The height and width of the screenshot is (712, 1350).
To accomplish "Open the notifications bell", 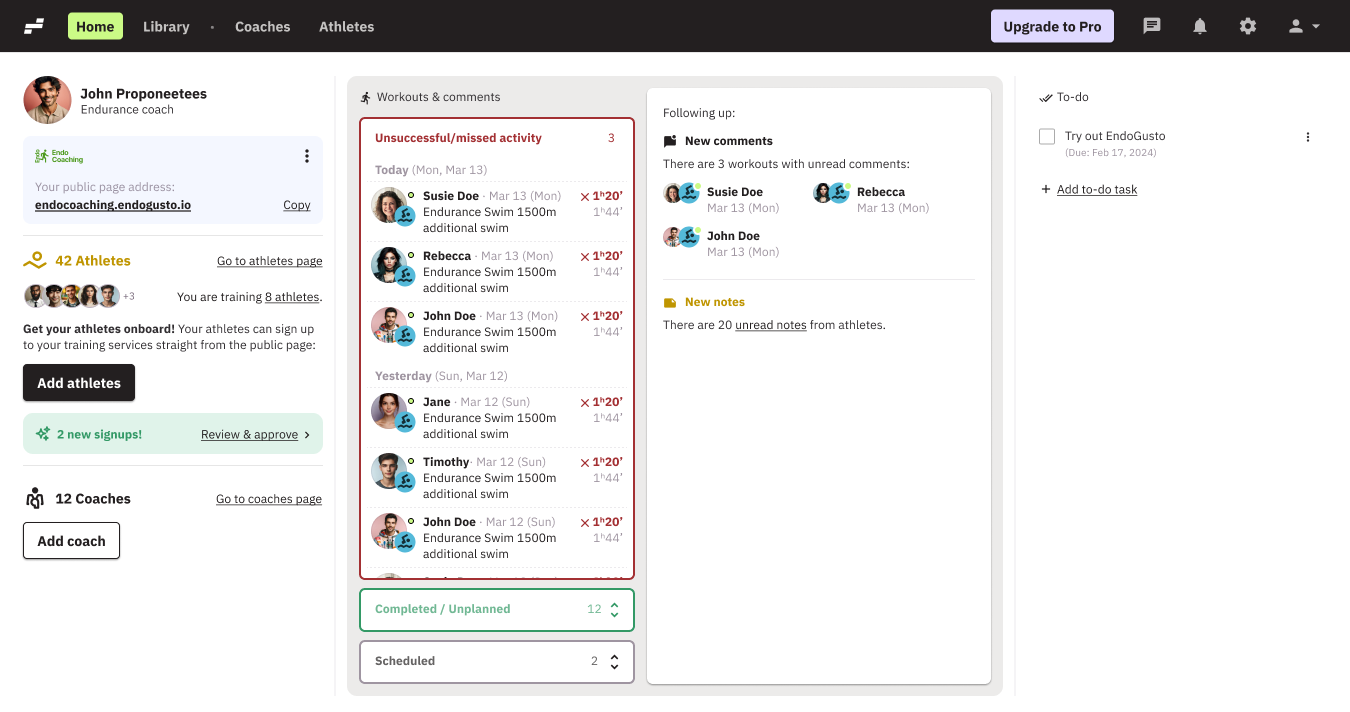I will (x=1200, y=26).
